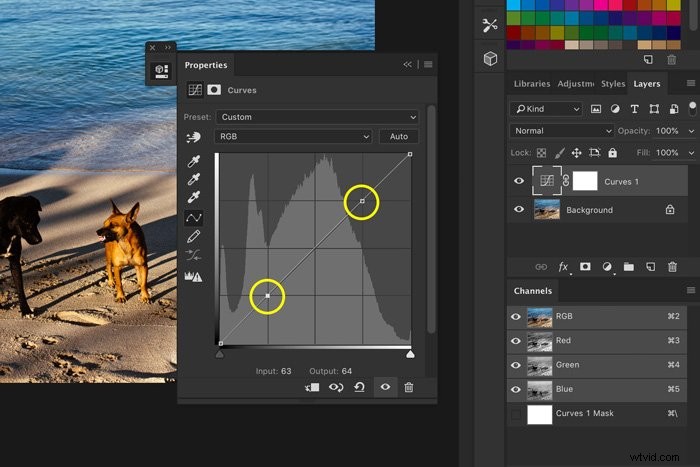
Task: Switch to the Libraries tab
Action: [532, 84]
